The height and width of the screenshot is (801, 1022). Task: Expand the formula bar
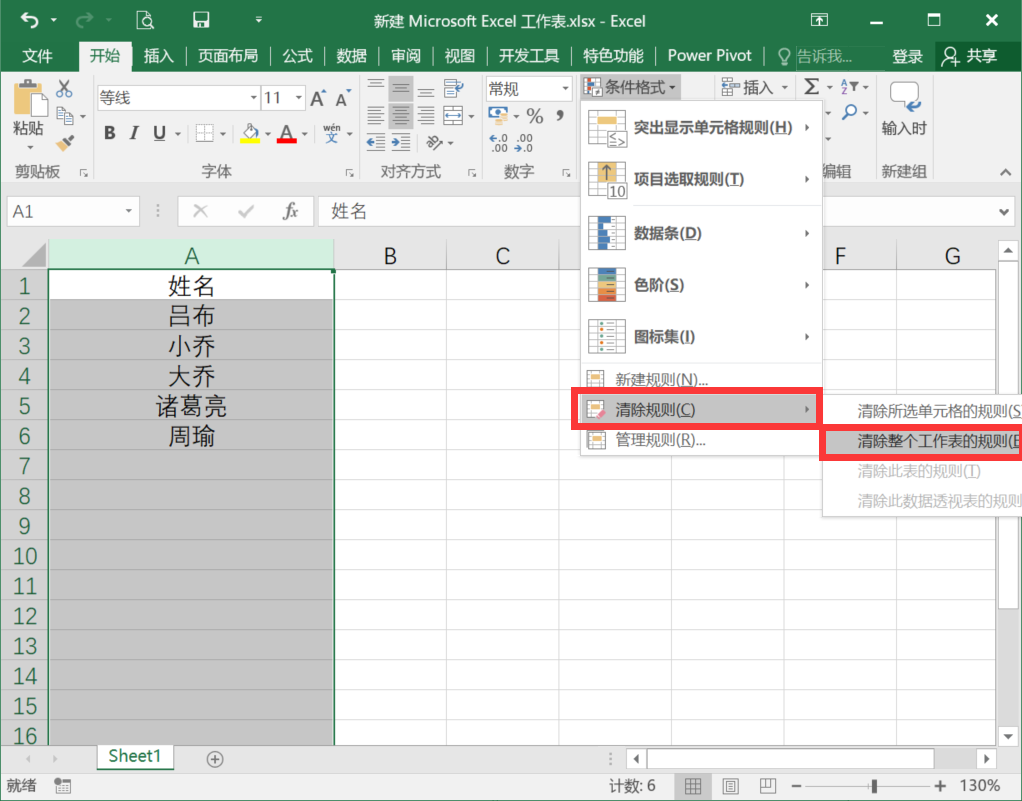pos(1004,212)
